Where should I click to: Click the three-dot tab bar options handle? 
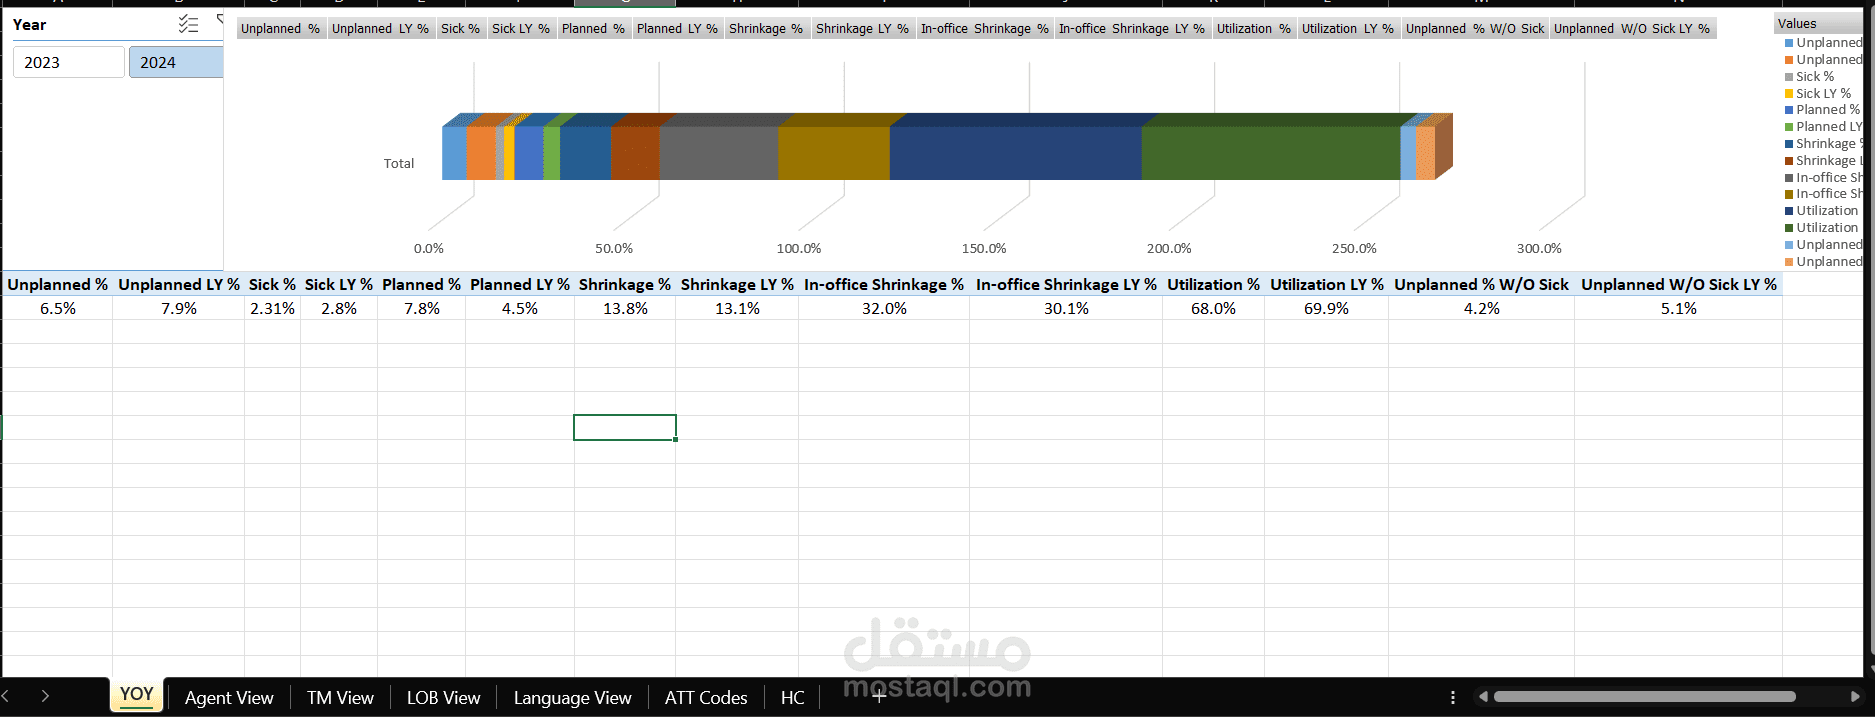[1453, 697]
